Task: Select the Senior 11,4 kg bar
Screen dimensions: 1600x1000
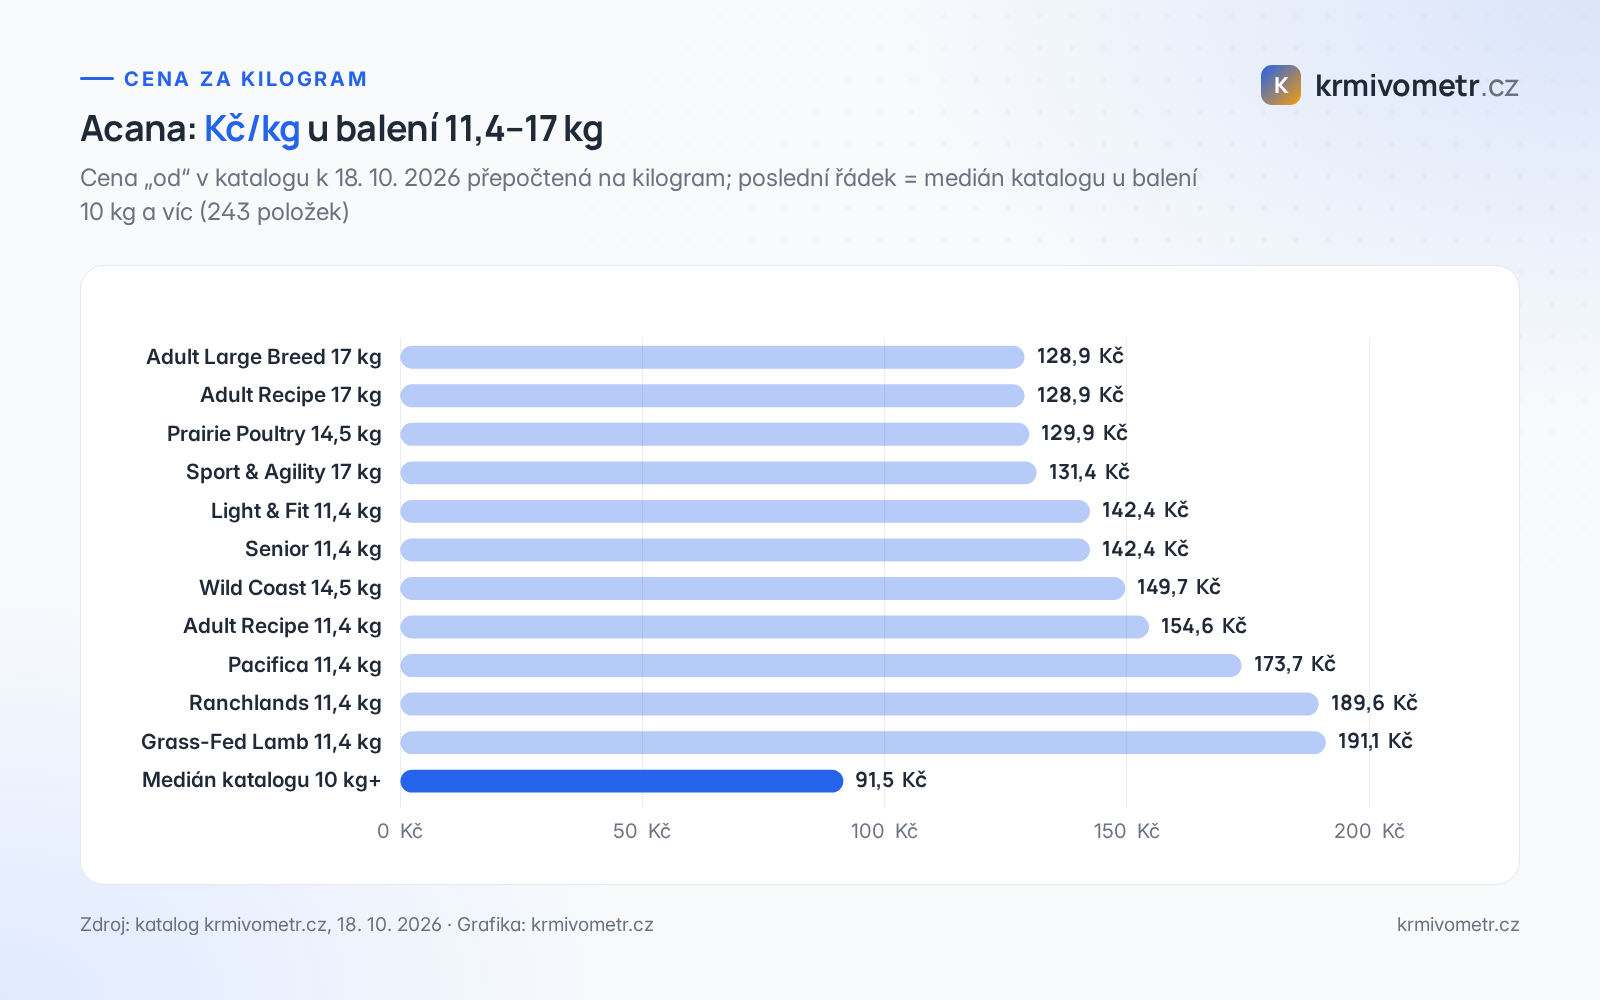Action: 745,550
